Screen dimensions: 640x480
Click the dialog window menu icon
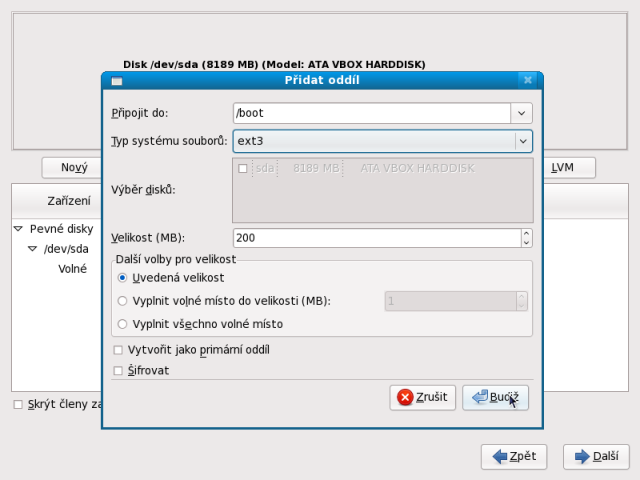116,80
